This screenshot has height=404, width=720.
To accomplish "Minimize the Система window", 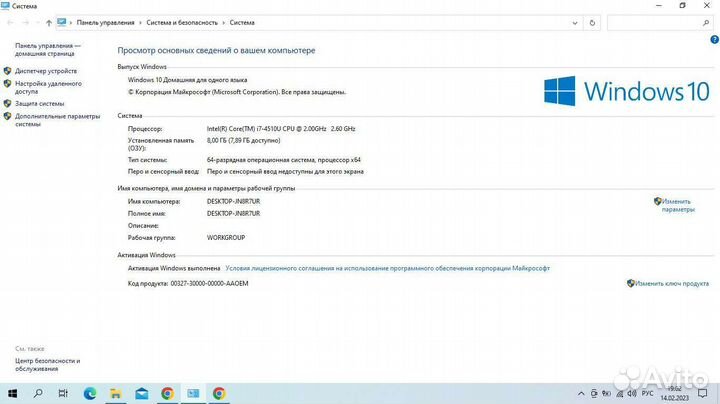I will [x=659, y=6].
